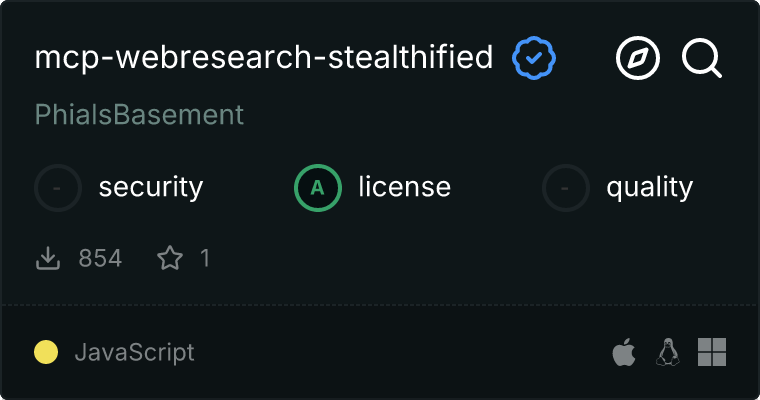
Task: Click the security grade dash badge
Action: click(x=59, y=187)
